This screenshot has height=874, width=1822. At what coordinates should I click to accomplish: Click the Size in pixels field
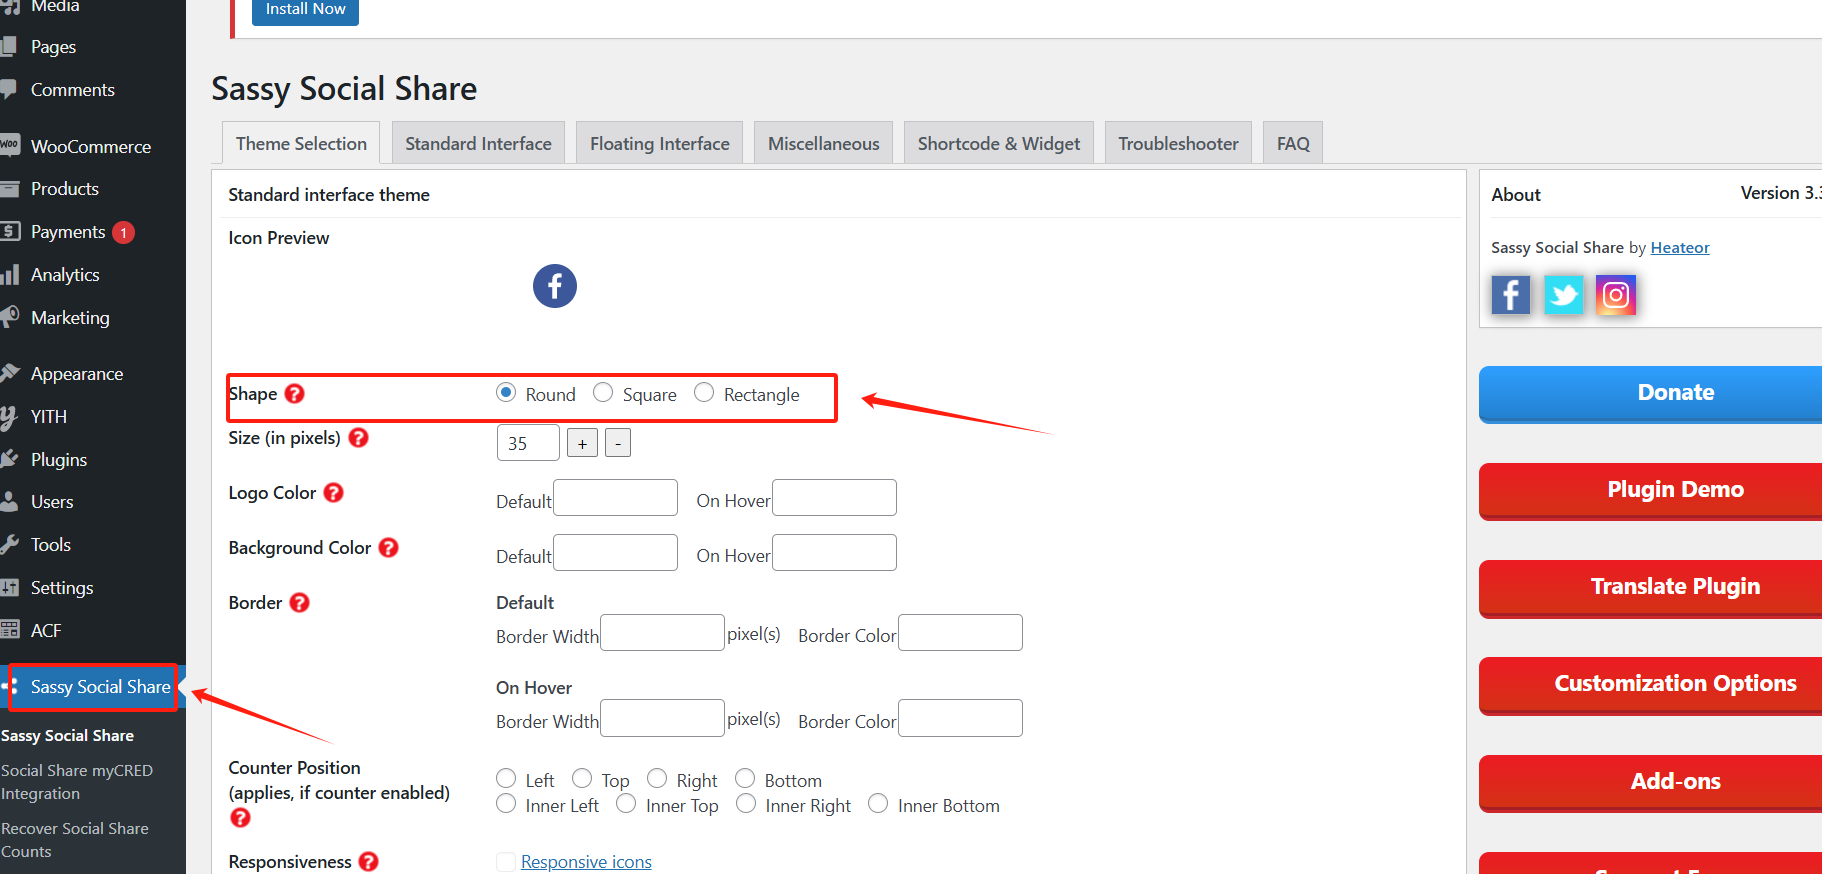[528, 443]
